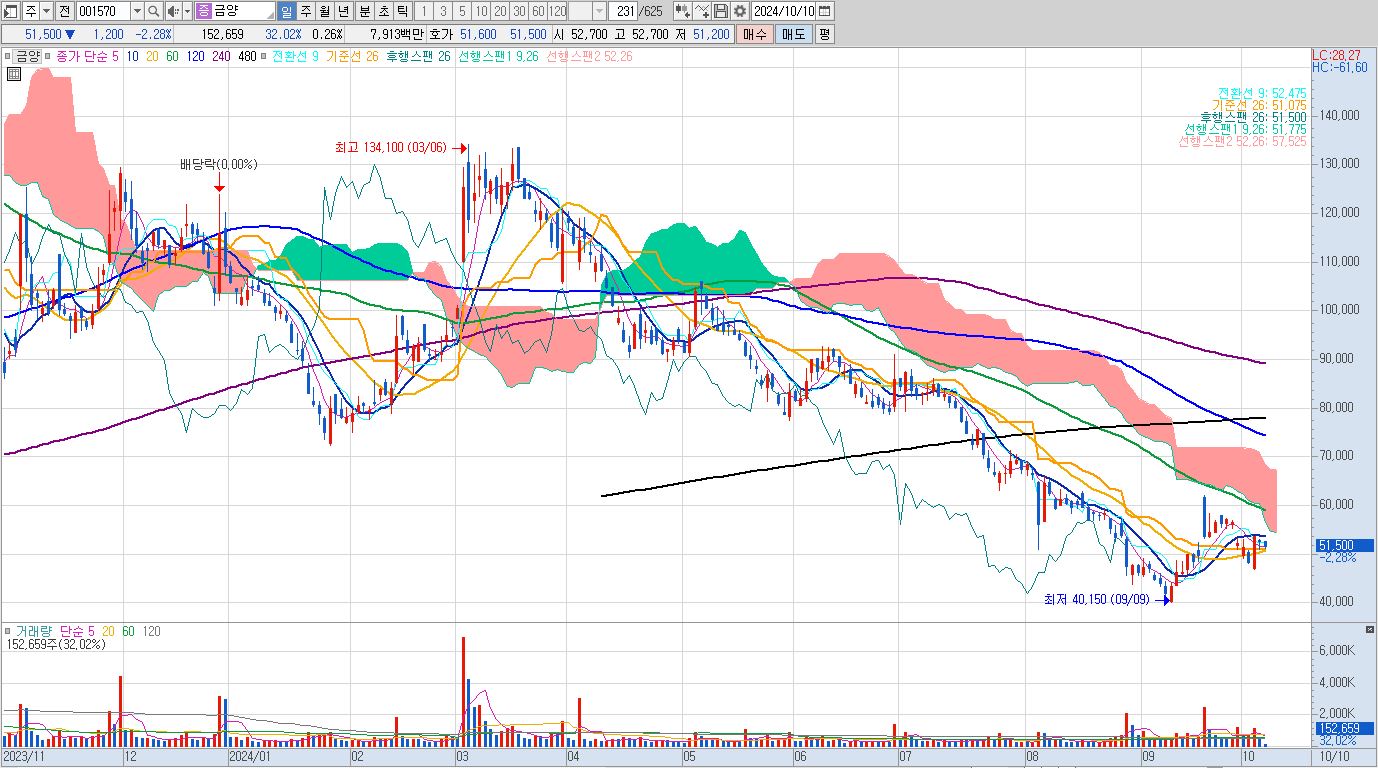The image size is (1378, 768).
Task: Click the speaker sound icon
Action: (172, 11)
